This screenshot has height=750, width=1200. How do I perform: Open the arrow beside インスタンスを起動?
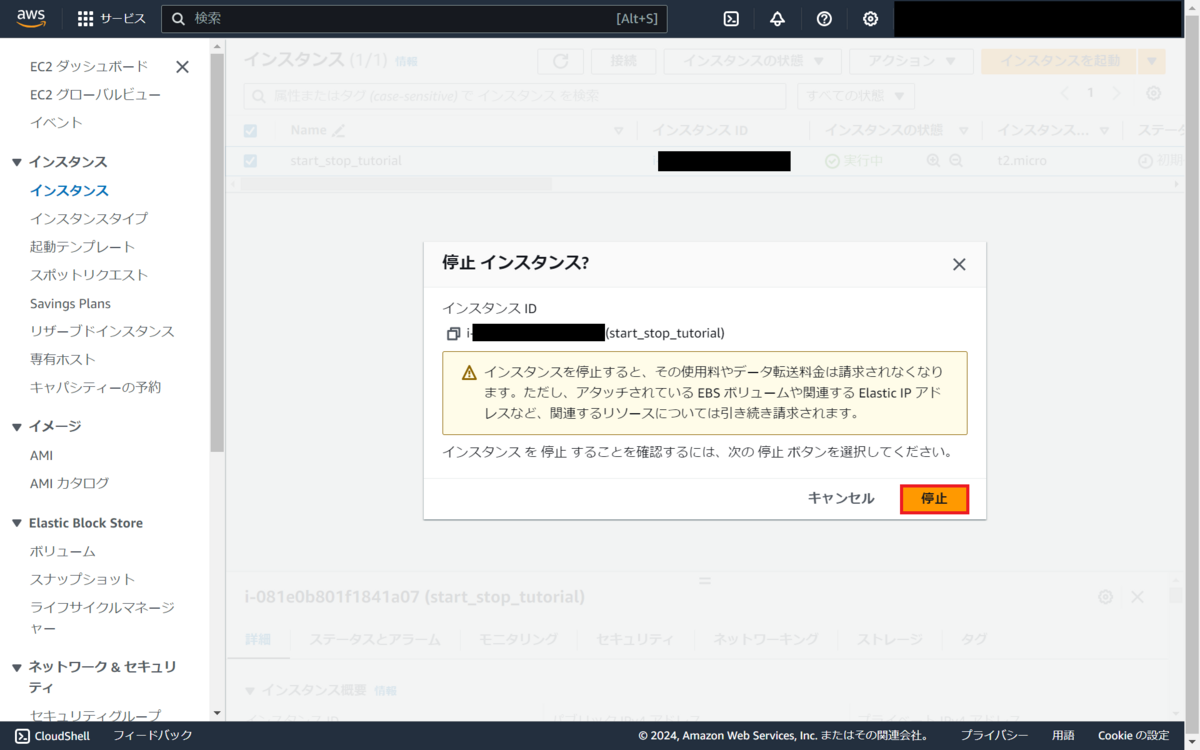(1152, 61)
